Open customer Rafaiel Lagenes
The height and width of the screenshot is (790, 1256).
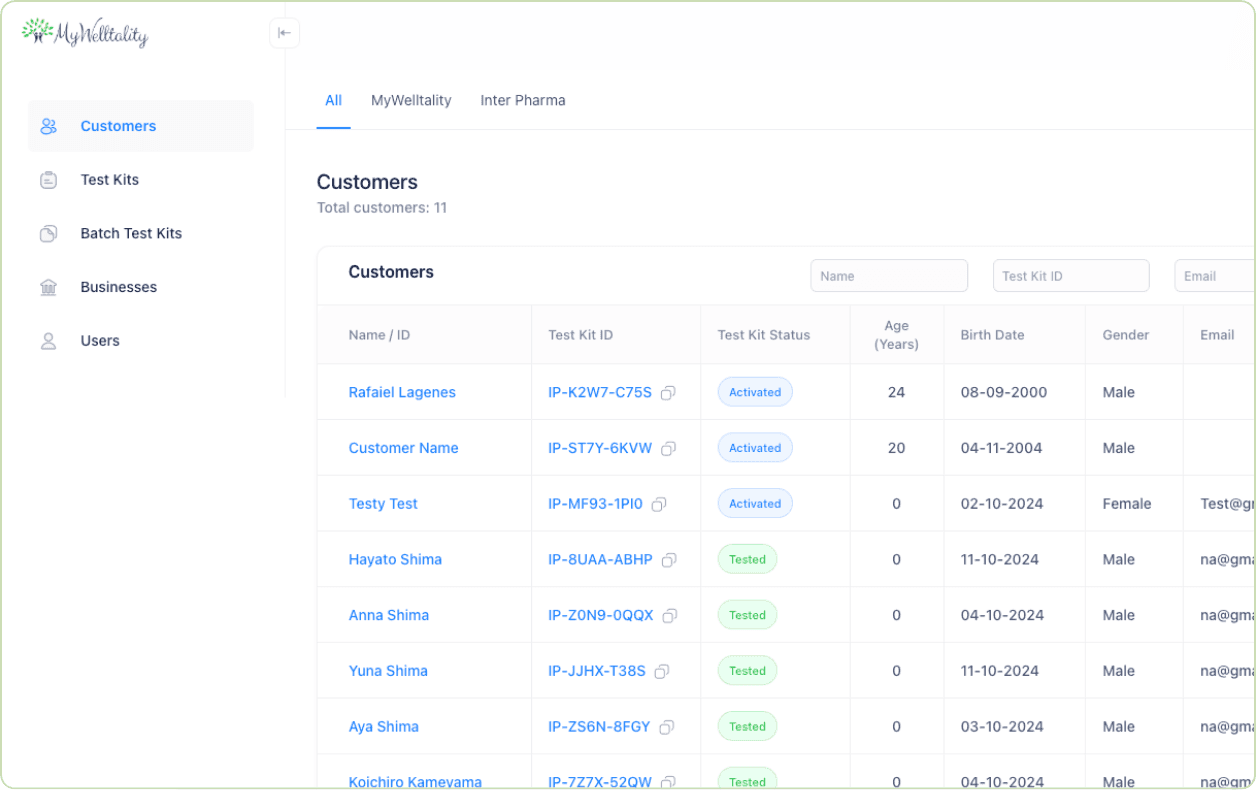[402, 392]
